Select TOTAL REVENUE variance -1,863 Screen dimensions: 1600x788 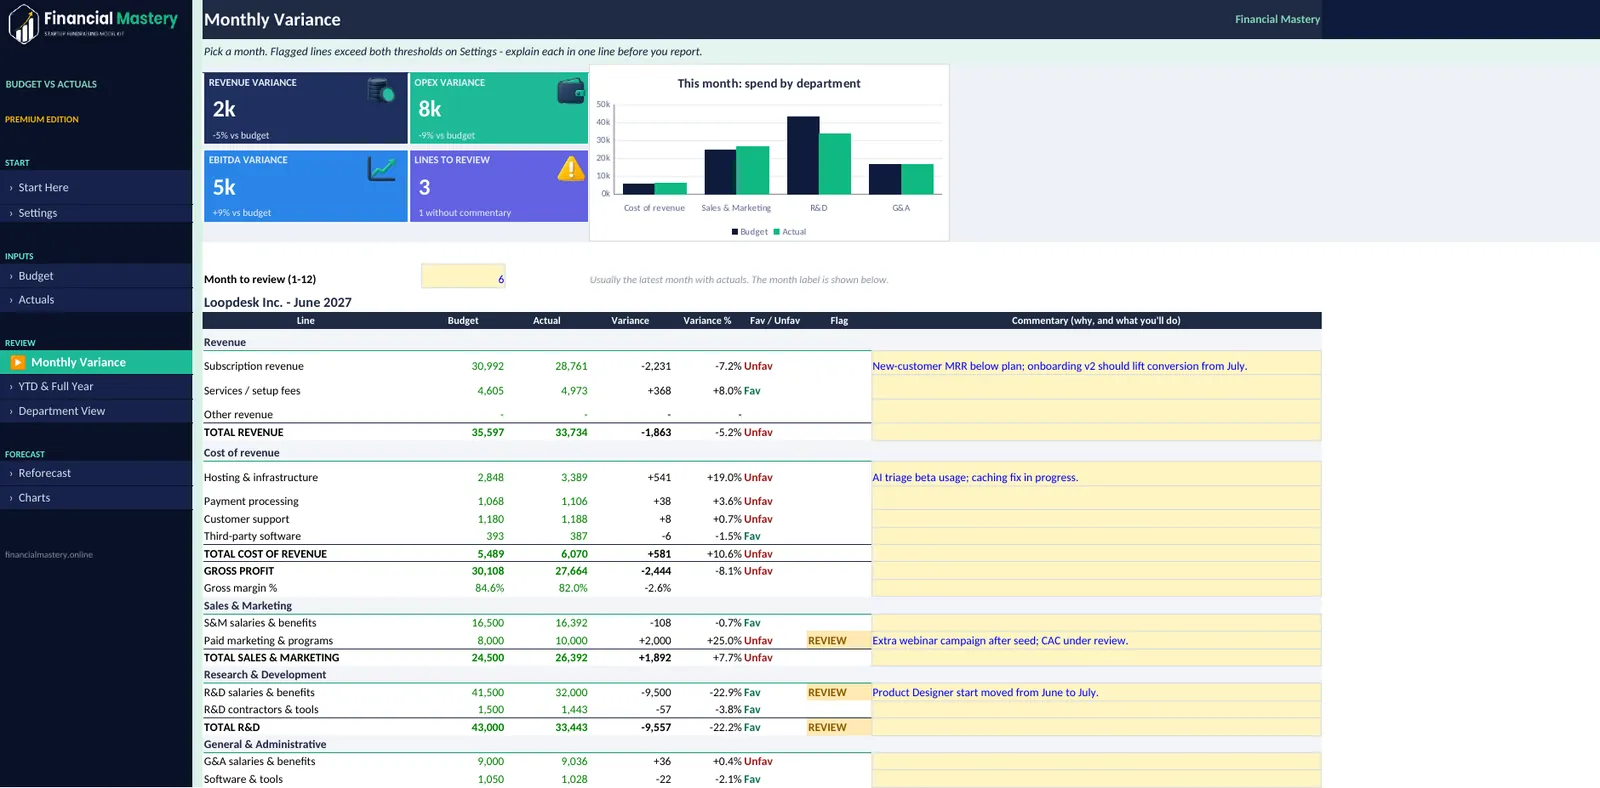click(x=656, y=433)
